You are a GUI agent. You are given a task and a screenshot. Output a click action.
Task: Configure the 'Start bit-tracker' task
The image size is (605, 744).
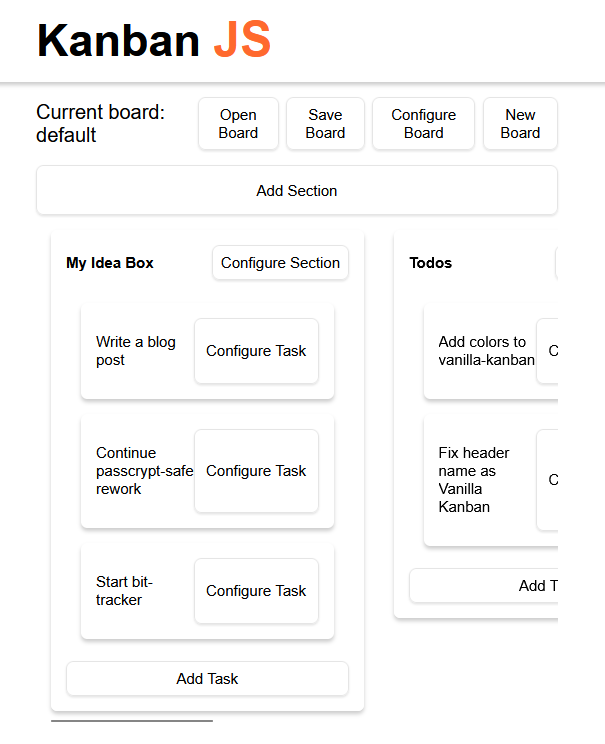pyautogui.click(x=256, y=591)
